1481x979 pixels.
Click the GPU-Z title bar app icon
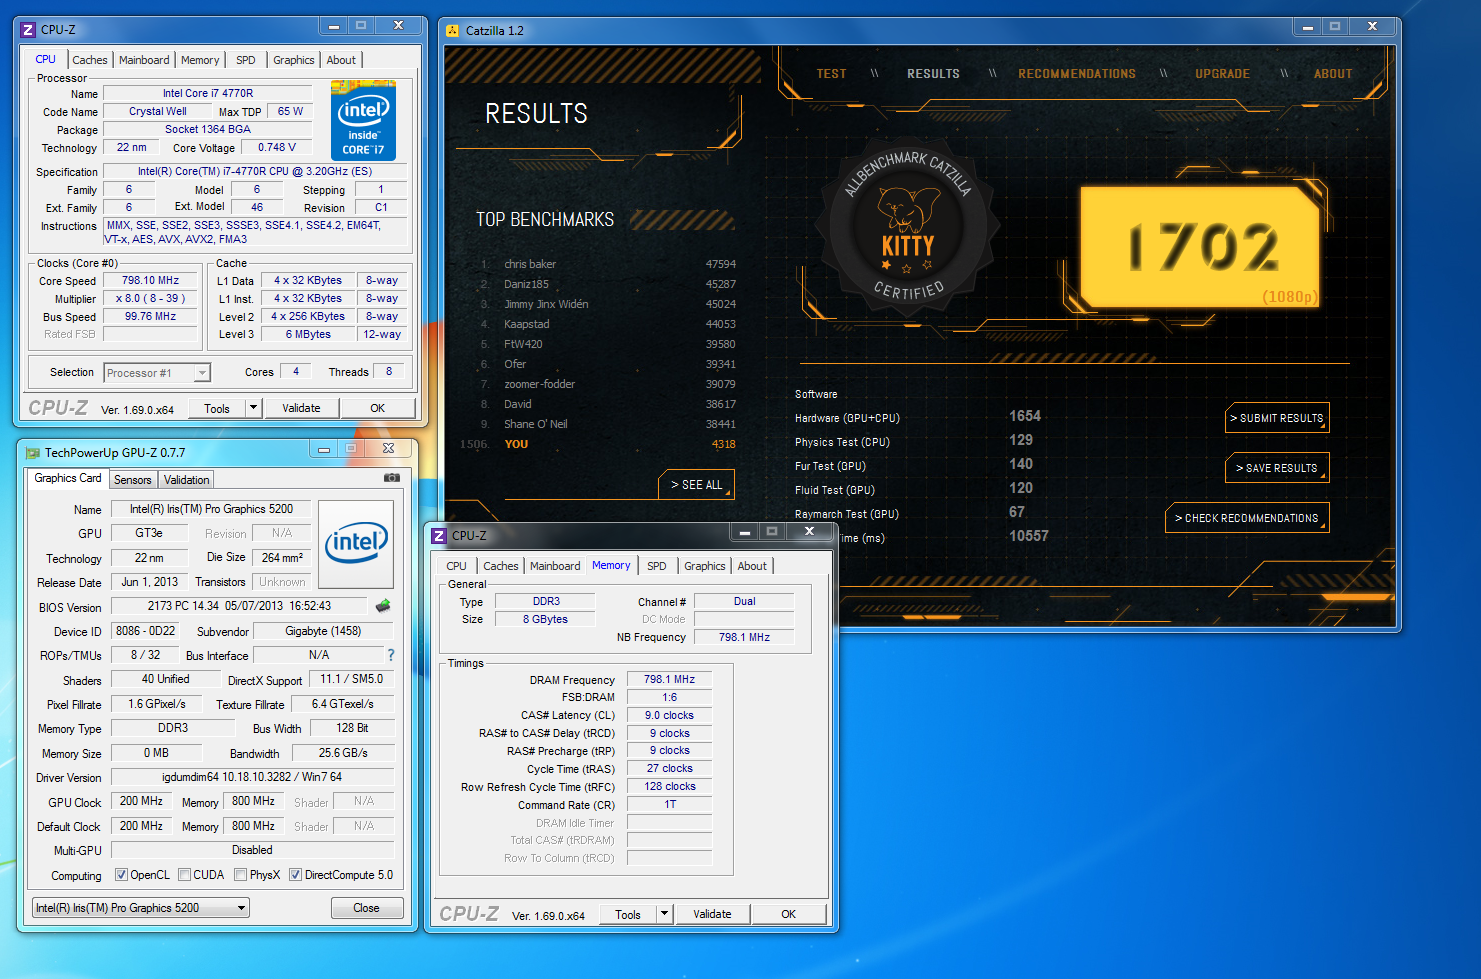coord(32,453)
